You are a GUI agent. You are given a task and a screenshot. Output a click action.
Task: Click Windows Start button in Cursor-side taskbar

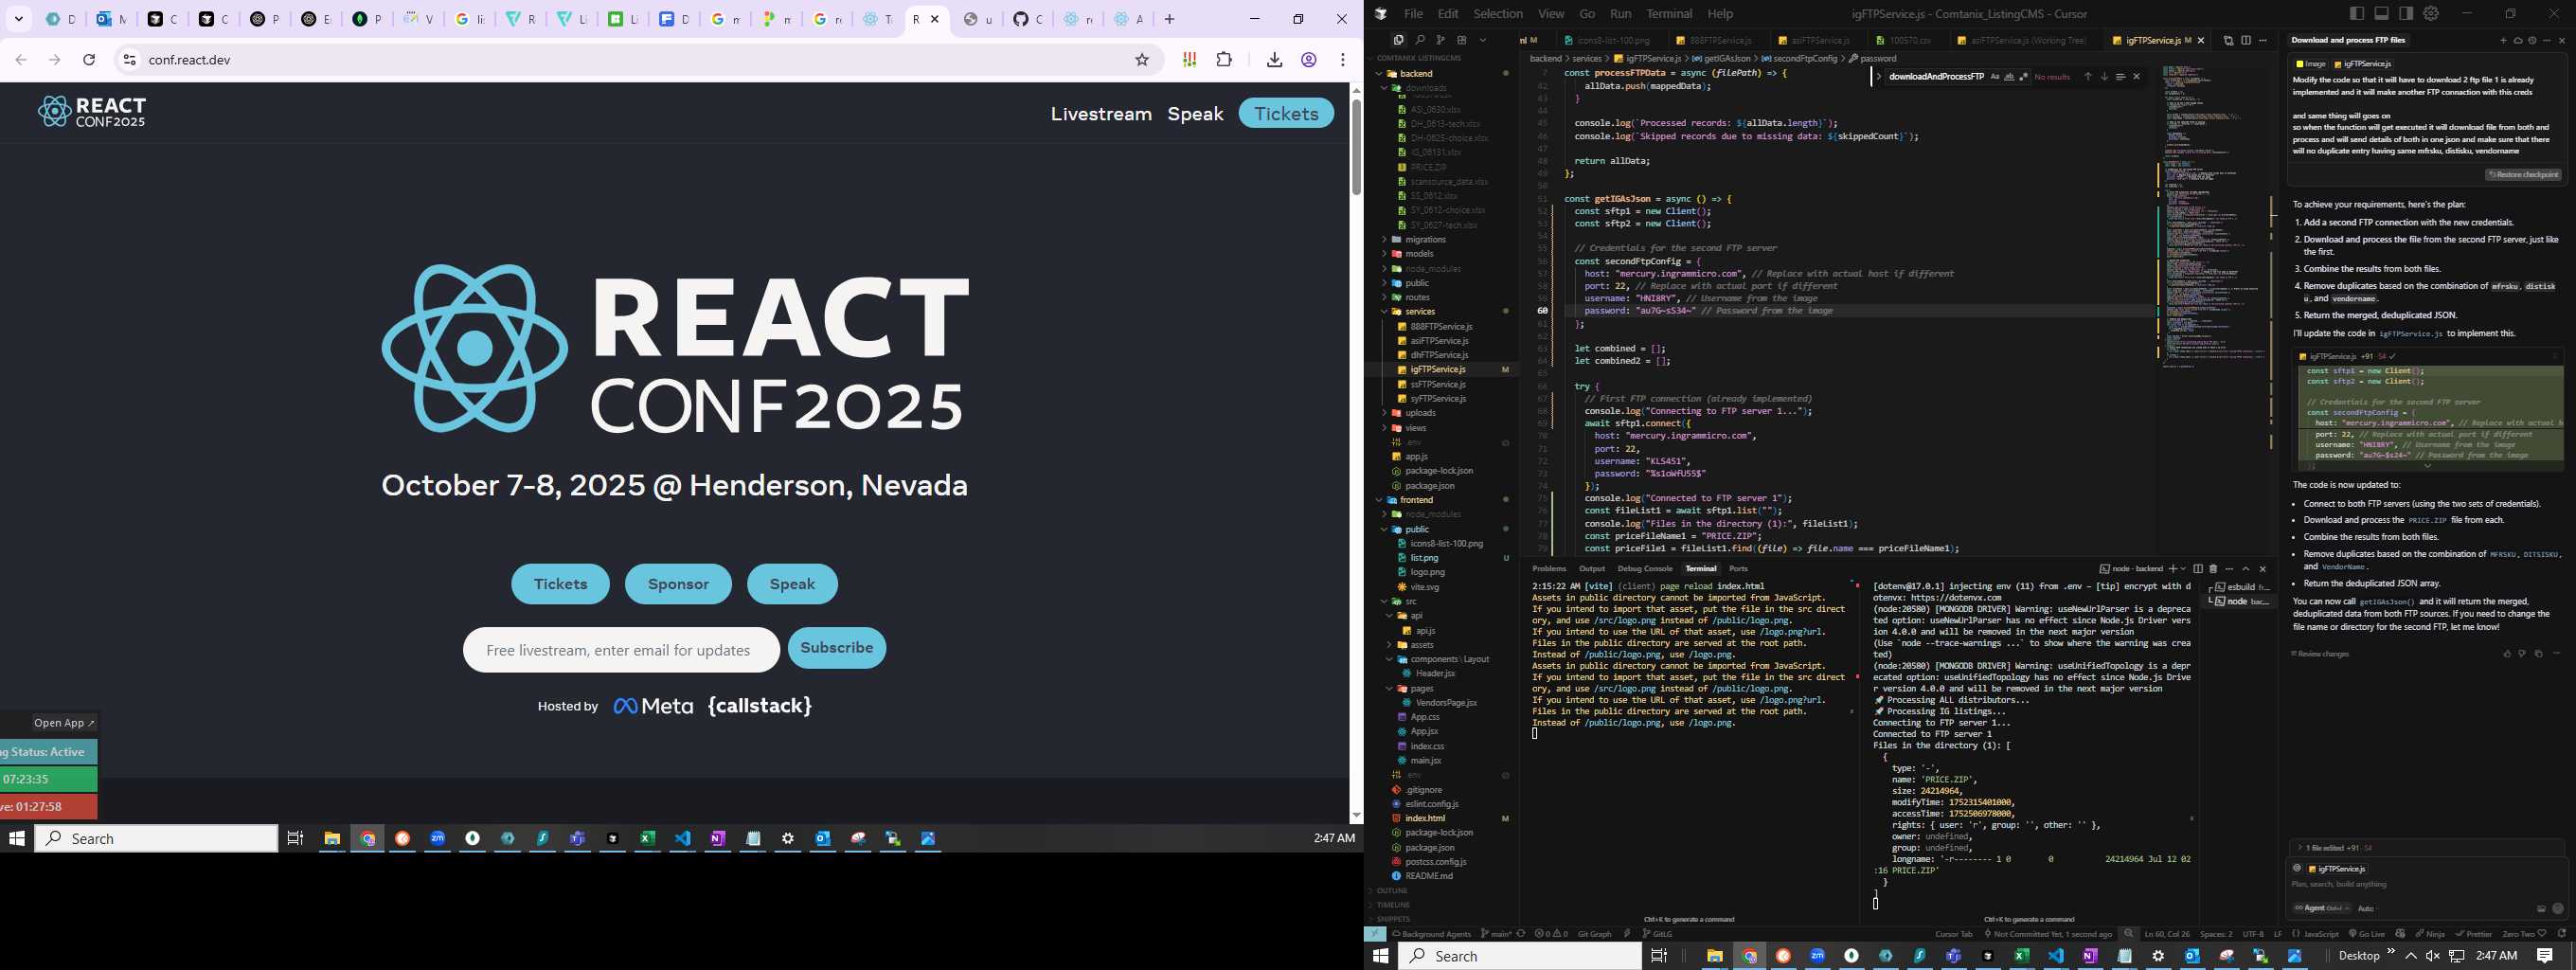(x=1381, y=955)
